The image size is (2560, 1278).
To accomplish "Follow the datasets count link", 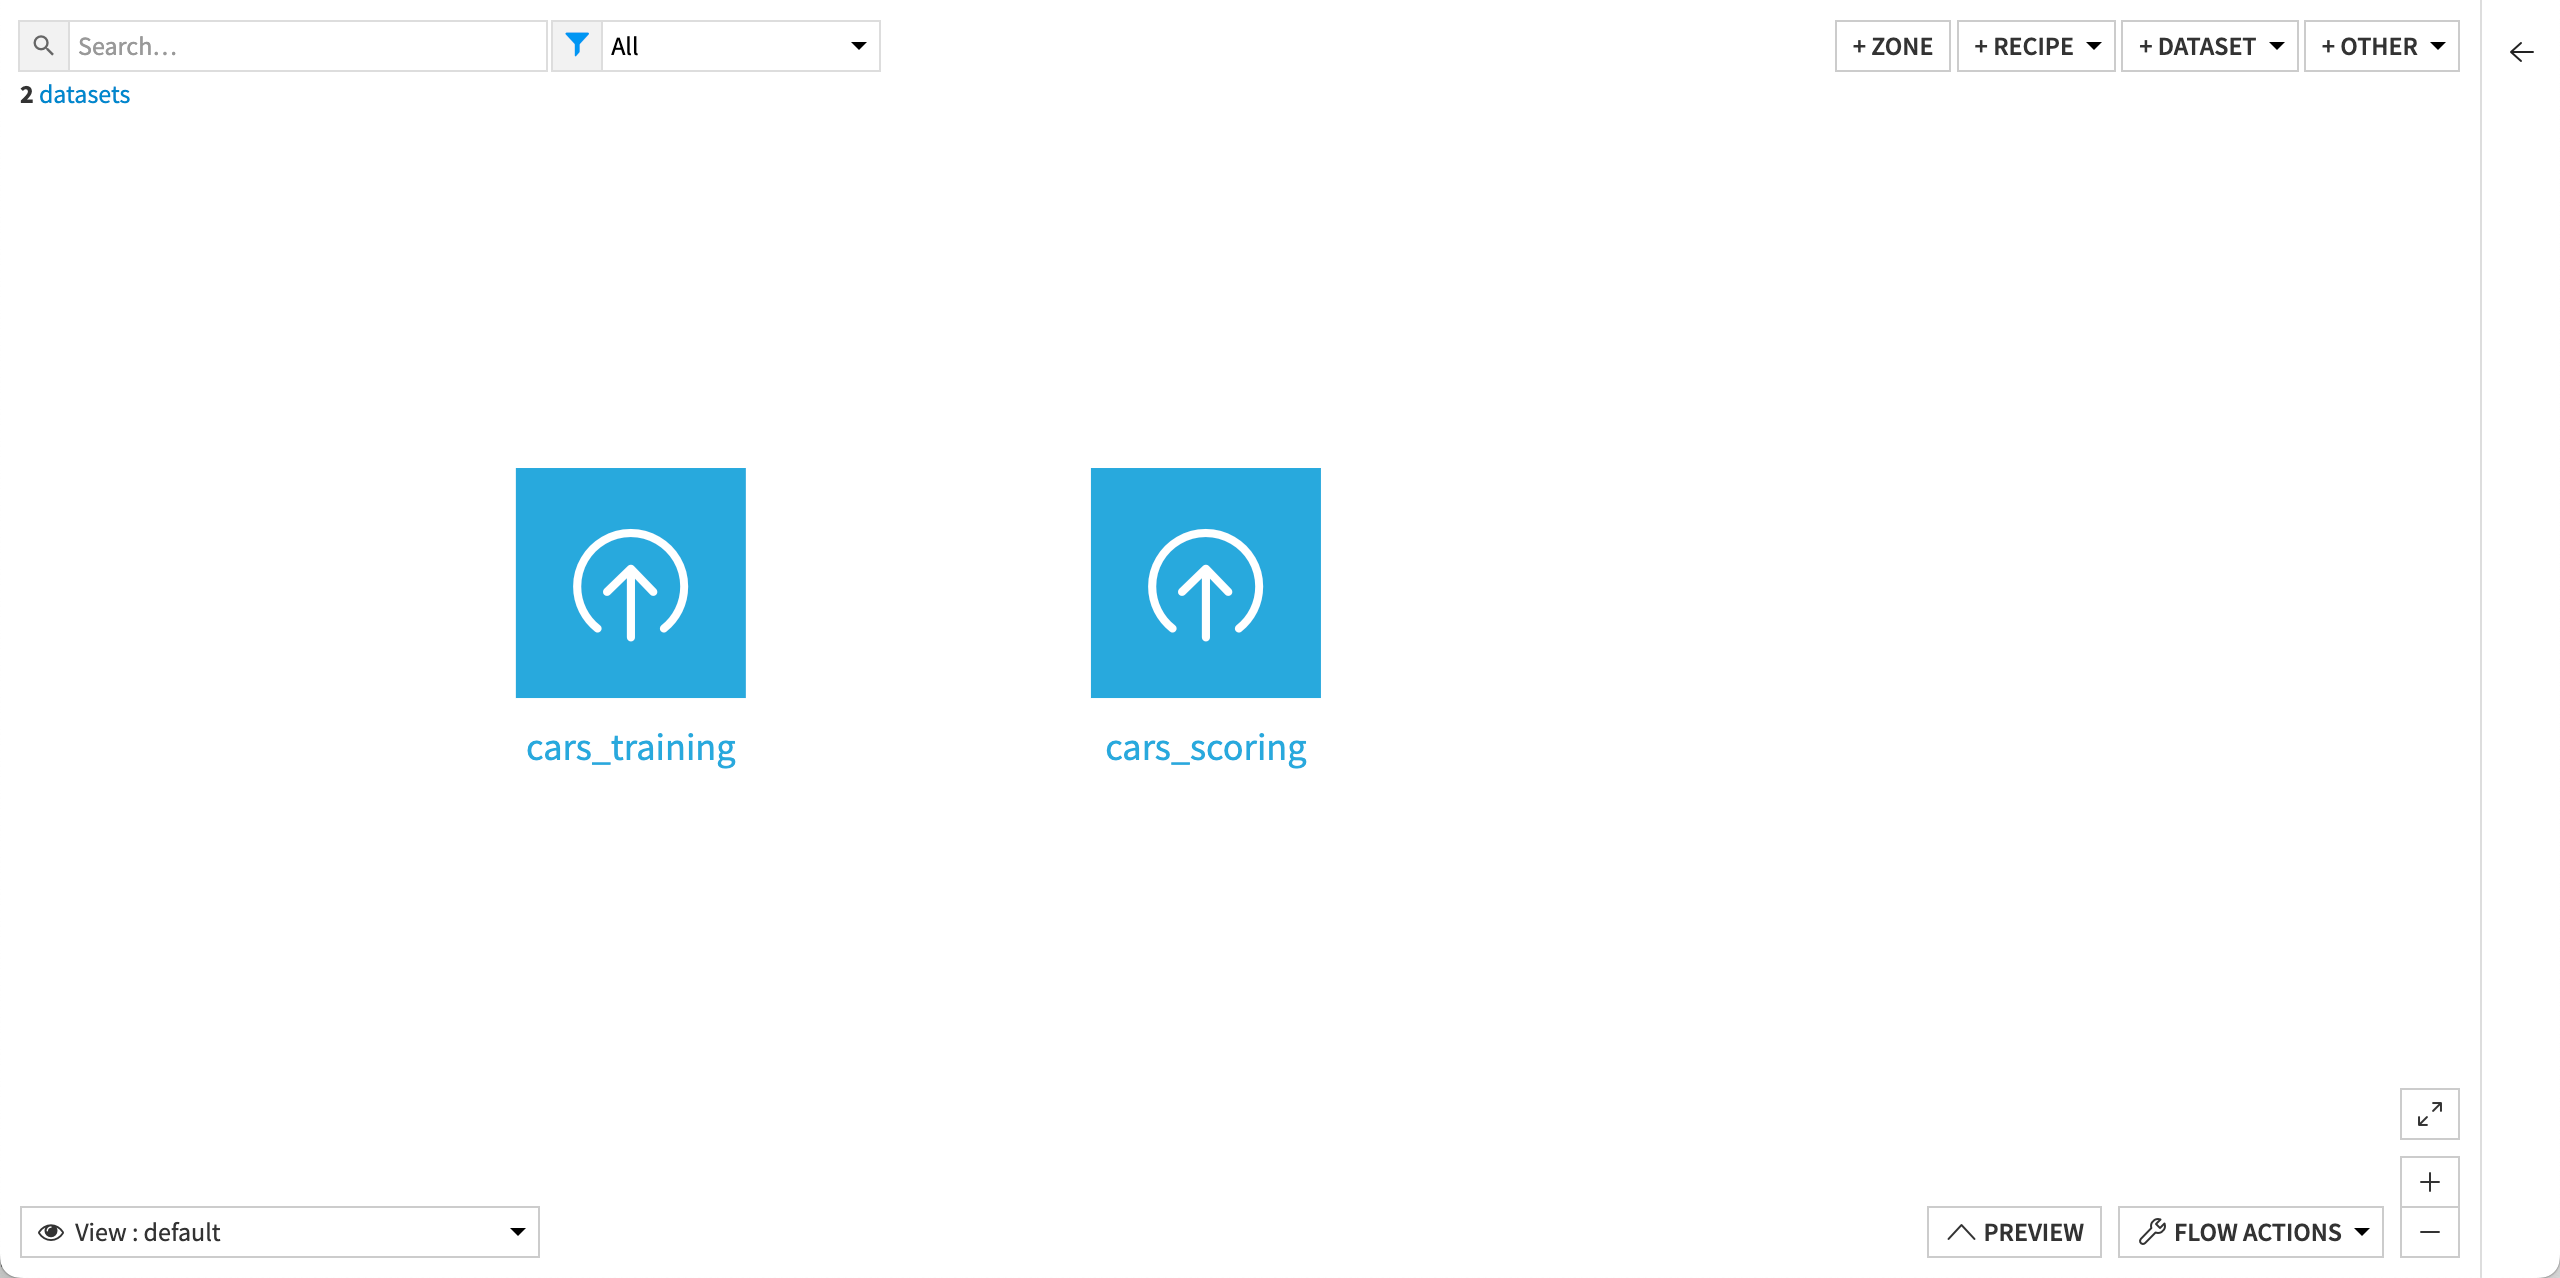I will [84, 94].
